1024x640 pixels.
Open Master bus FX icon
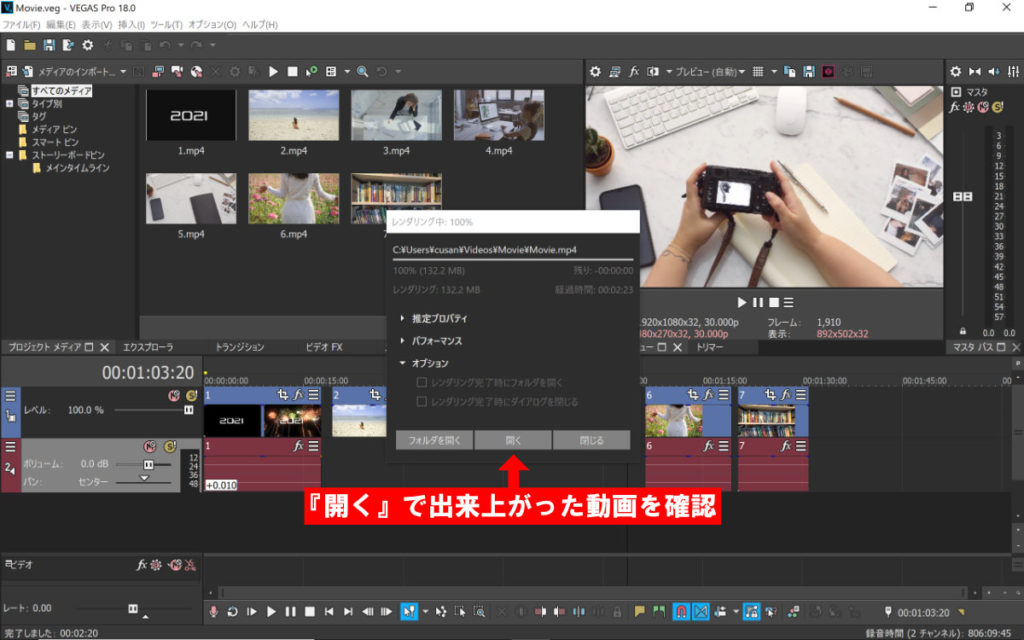pyautogui.click(x=955, y=106)
